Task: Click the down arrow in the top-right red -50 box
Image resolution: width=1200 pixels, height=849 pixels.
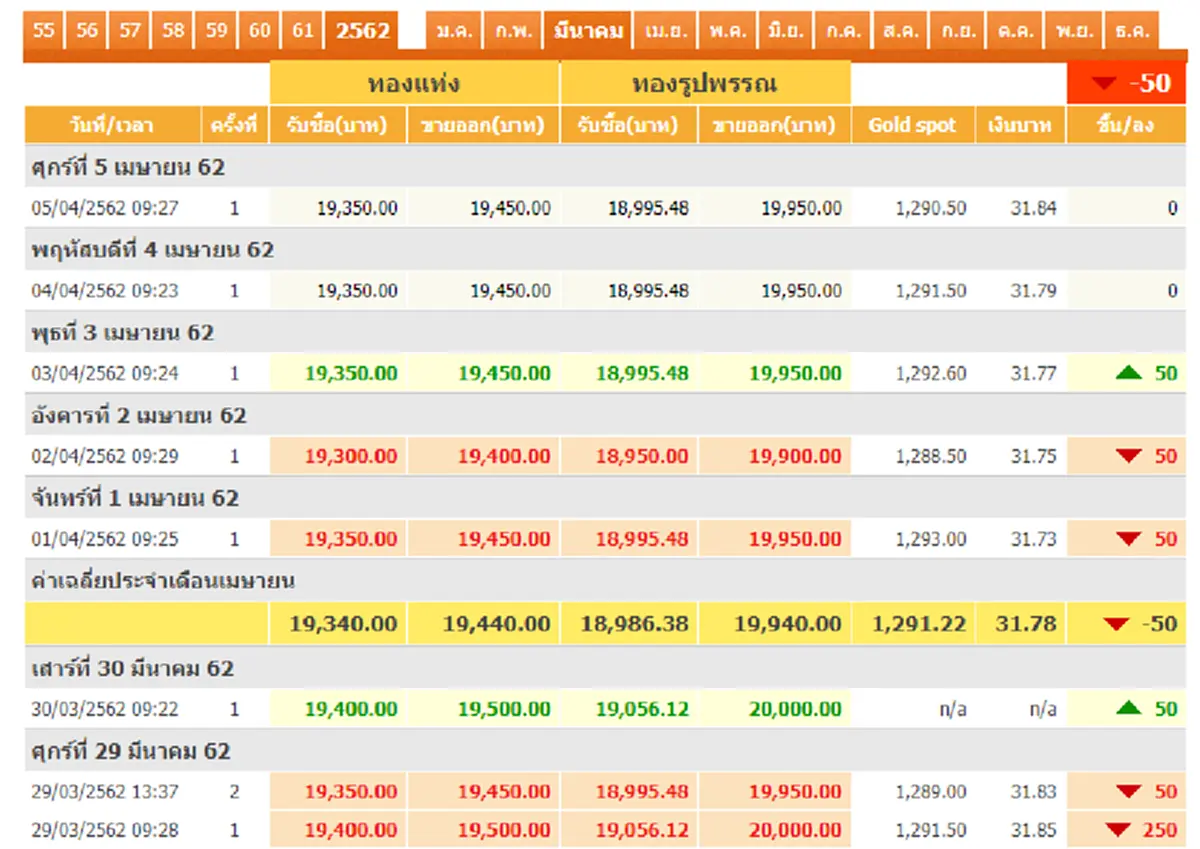Action: (x=1104, y=84)
